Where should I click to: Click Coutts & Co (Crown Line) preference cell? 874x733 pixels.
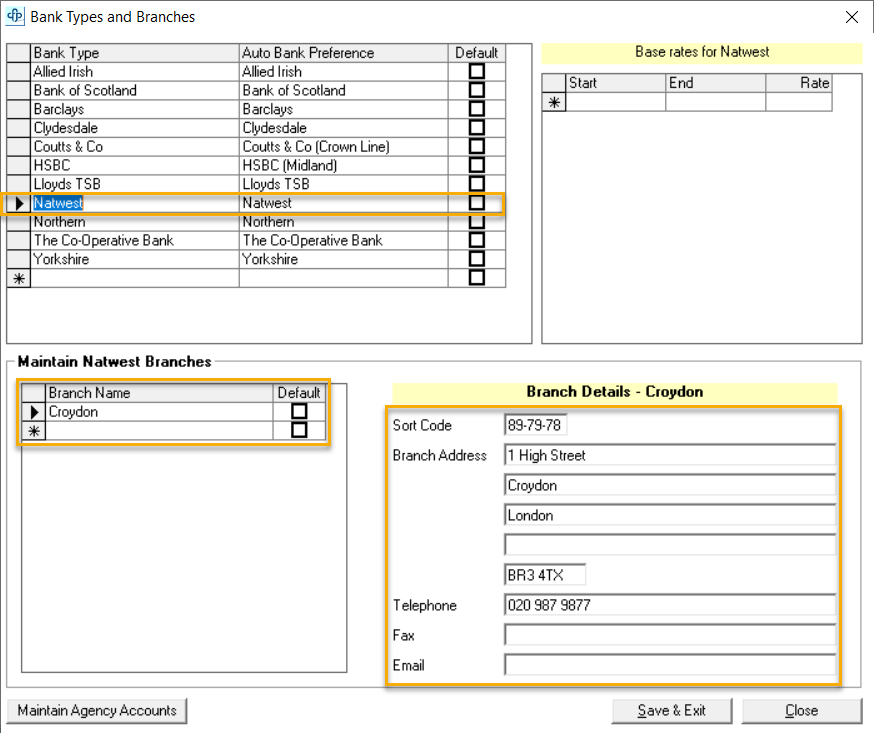coord(344,147)
